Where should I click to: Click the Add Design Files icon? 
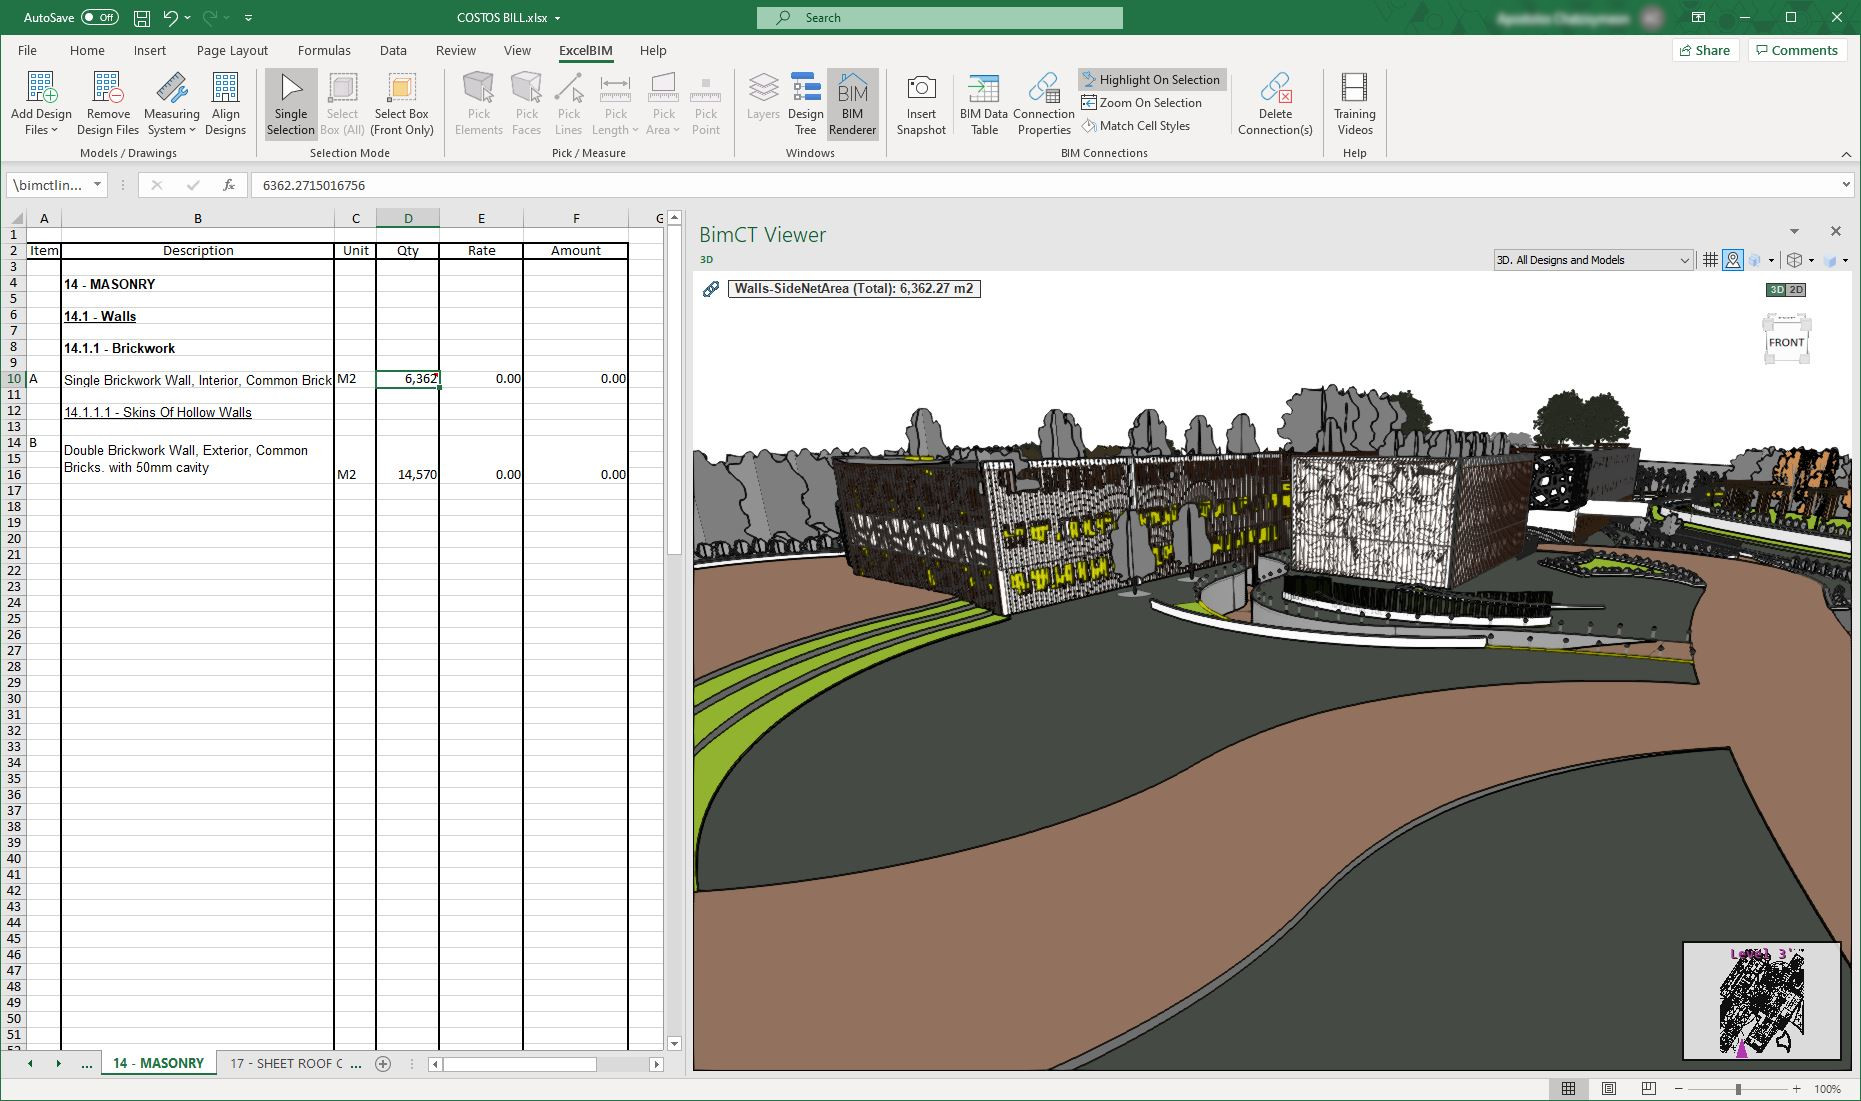click(x=41, y=88)
